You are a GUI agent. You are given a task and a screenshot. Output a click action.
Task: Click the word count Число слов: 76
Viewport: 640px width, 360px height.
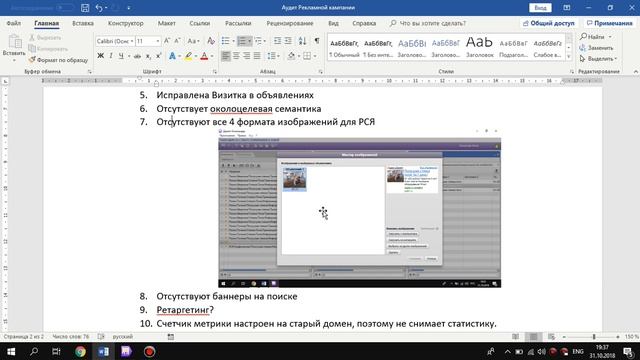71,337
